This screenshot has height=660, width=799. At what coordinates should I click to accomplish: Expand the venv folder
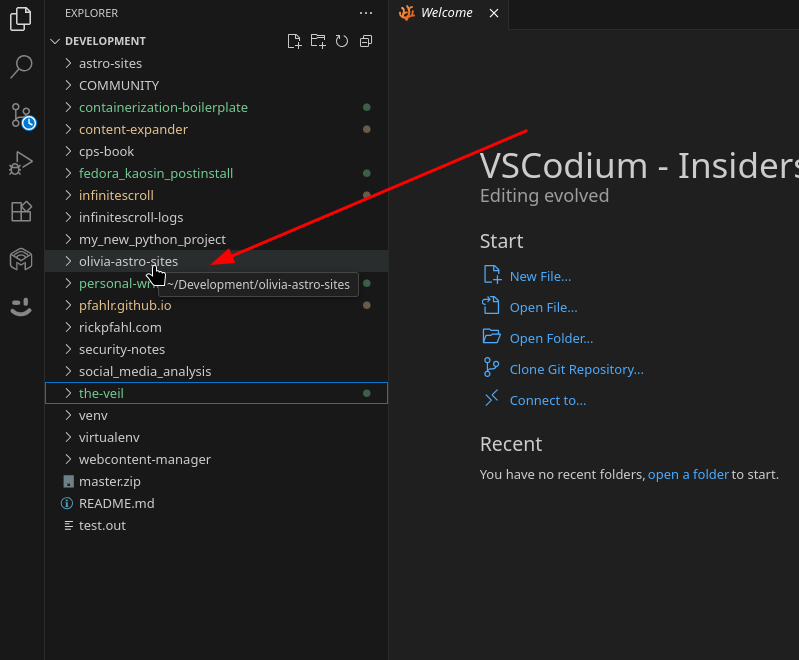217,415
